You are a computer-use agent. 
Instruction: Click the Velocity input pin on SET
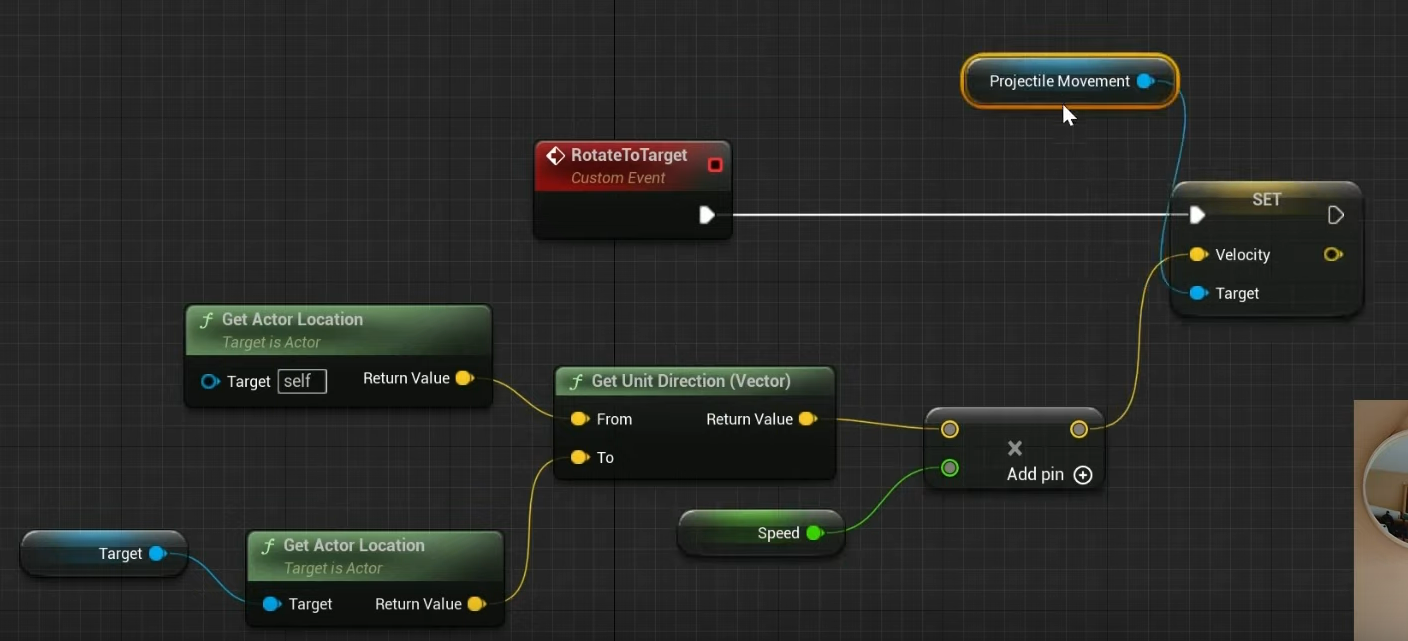1198,255
